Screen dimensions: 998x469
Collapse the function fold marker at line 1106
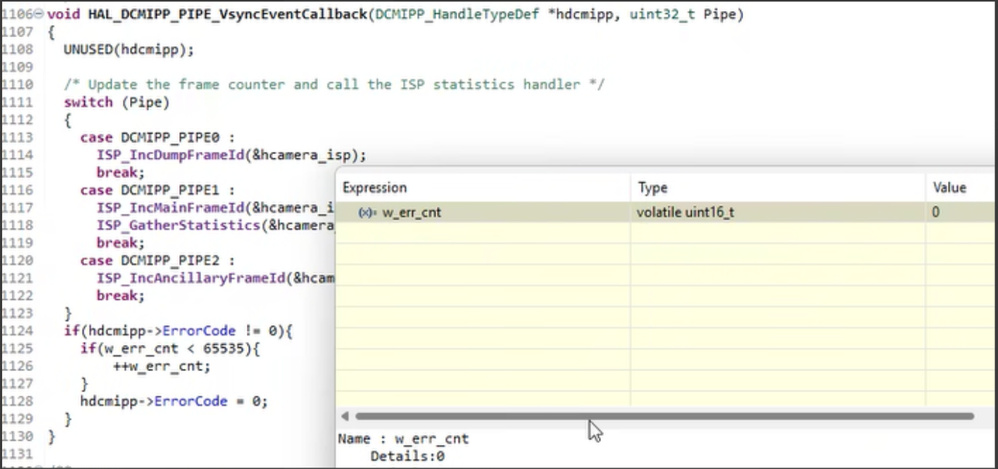tap(39, 13)
